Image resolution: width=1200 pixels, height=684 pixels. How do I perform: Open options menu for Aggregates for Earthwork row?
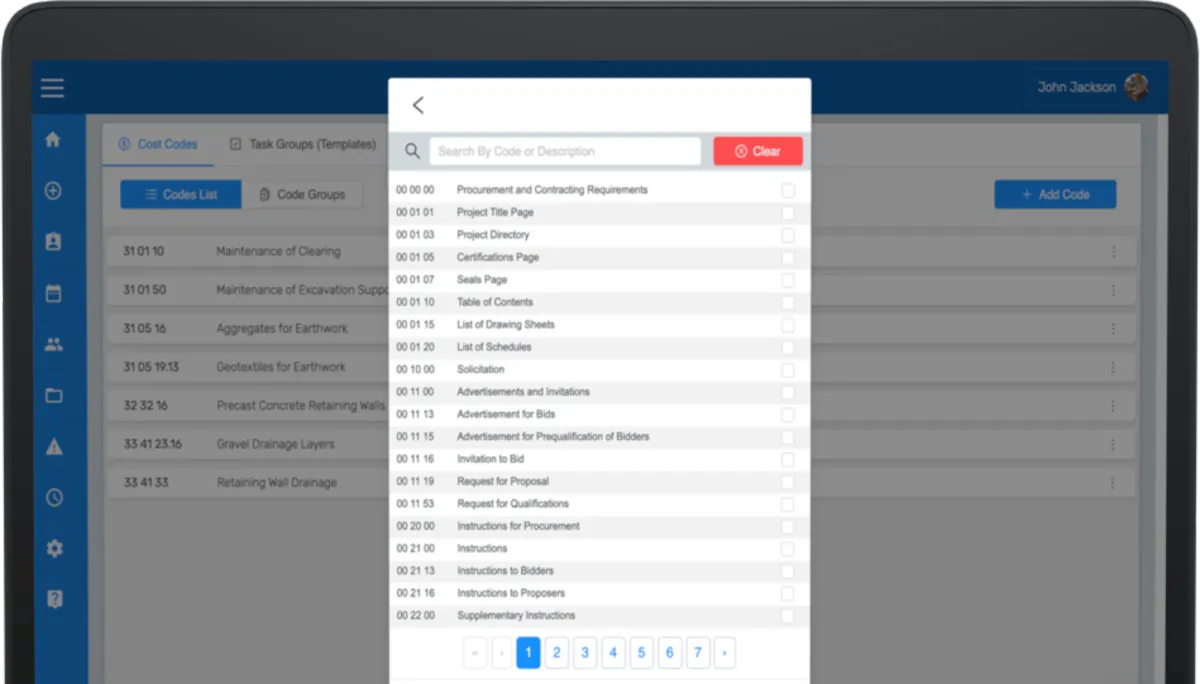point(1113,329)
